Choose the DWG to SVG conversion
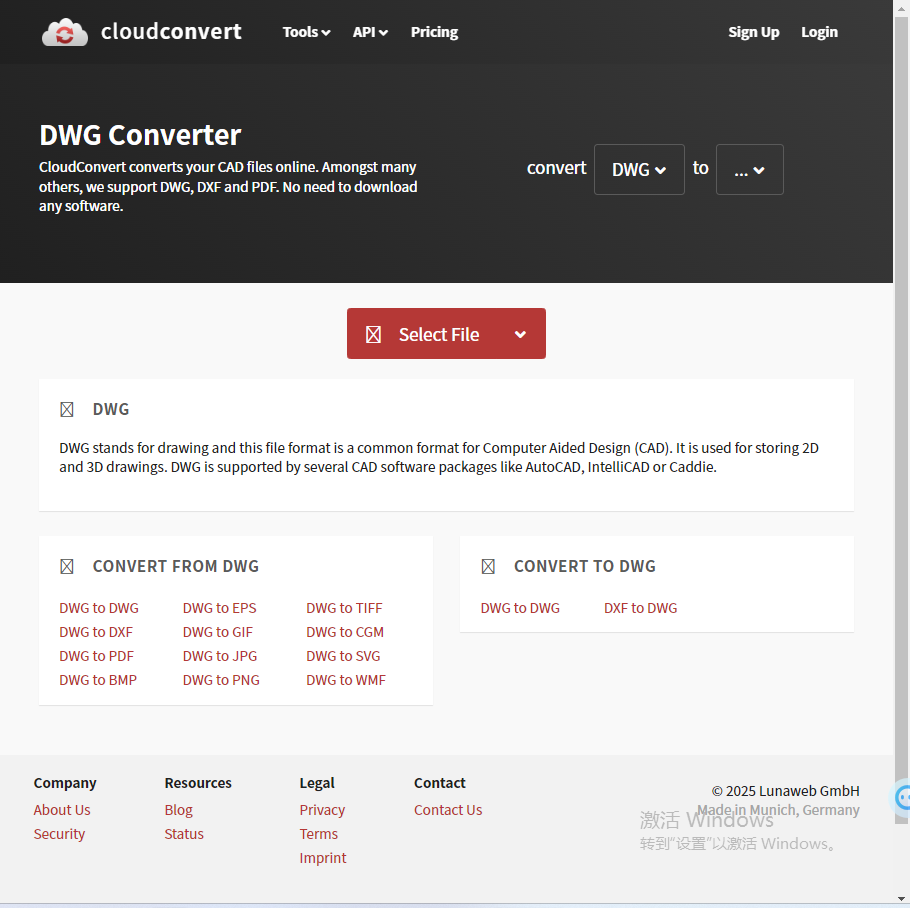Image resolution: width=910 pixels, height=908 pixels. [343, 656]
